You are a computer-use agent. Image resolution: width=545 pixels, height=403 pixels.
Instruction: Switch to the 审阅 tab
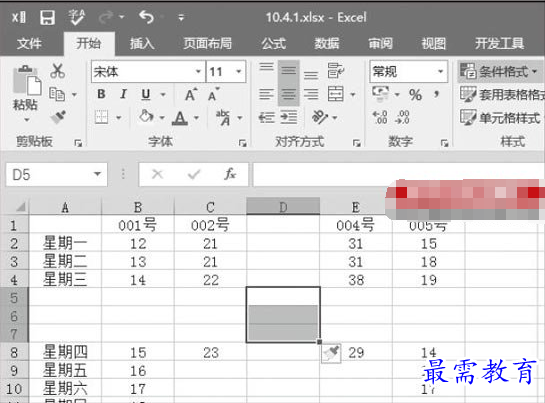(380, 44)
